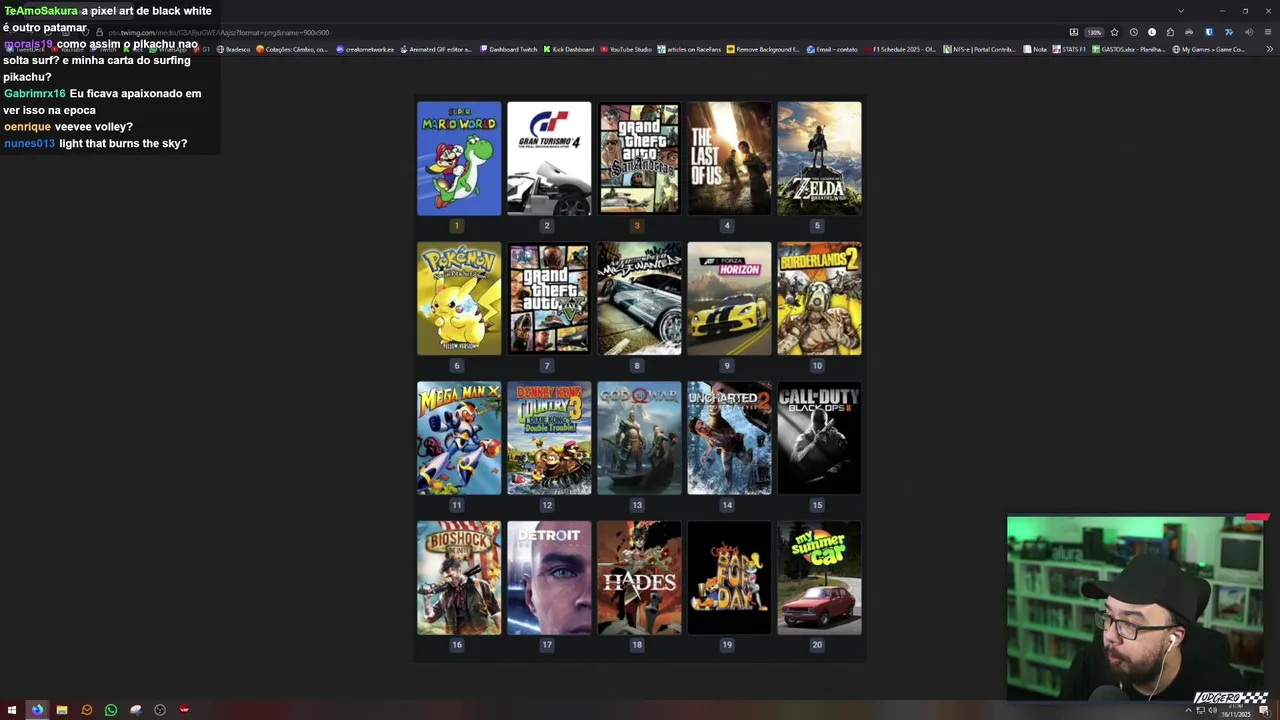Click the Conker's Bad Fur Day cover
The height and width of the screenshot is (720, 1280).
click(x=729, y=577)
